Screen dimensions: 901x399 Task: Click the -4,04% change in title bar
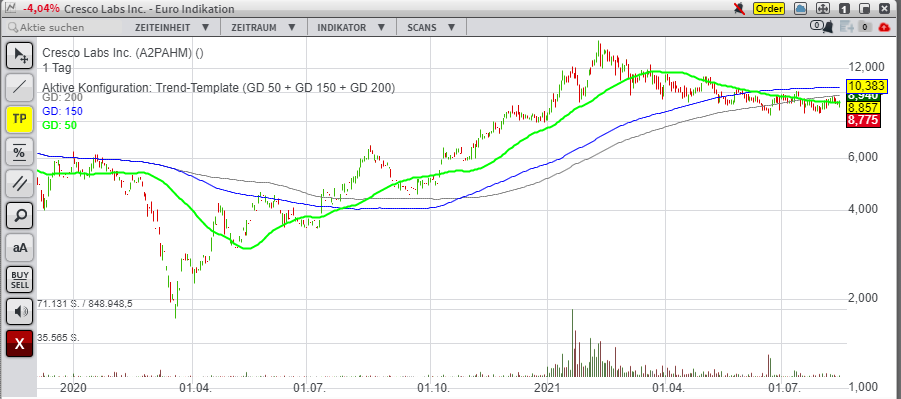coord(41,9)
